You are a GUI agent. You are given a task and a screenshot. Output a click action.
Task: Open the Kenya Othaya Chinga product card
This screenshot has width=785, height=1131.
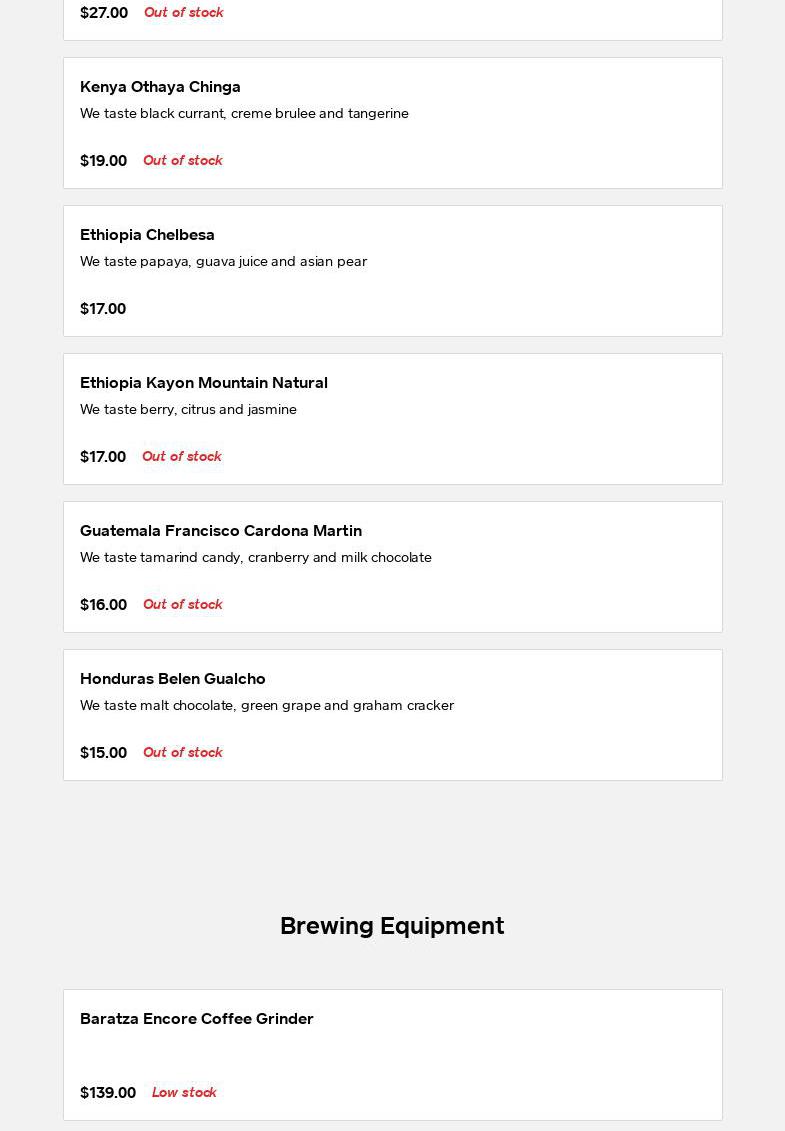coord(392,123)
